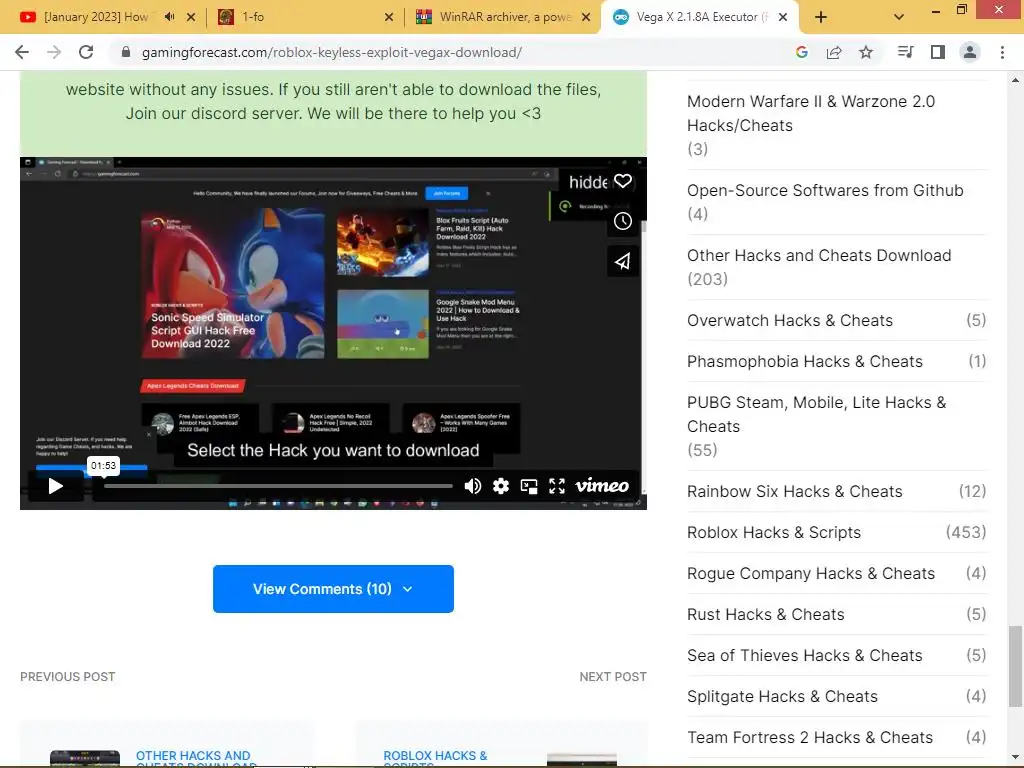Toggle browser side panel
Screen dimensions: 1024x768
938,52
